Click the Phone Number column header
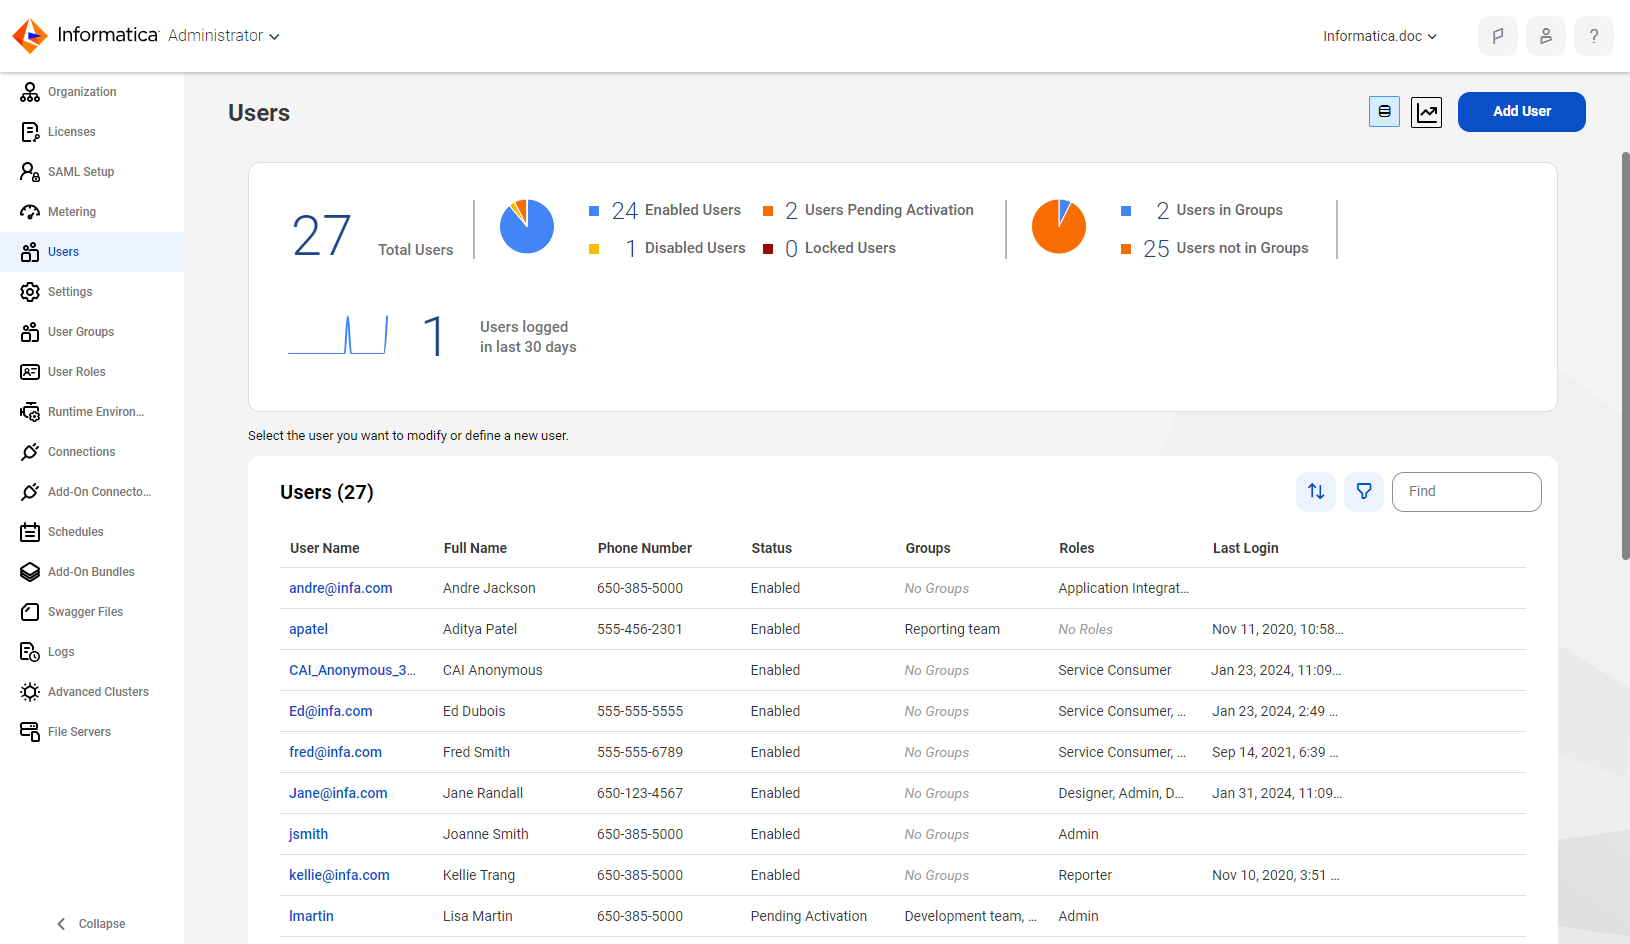This screenshot has width=1630, height=944. pyautogui.click(x=645, y=548)
